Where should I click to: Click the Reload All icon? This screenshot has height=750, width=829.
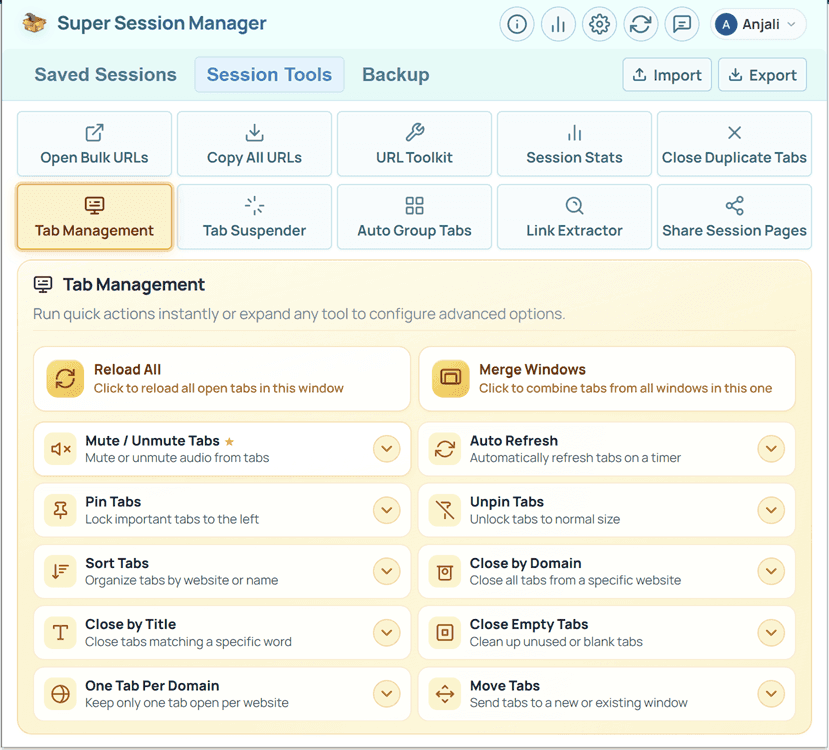point(65,378)
